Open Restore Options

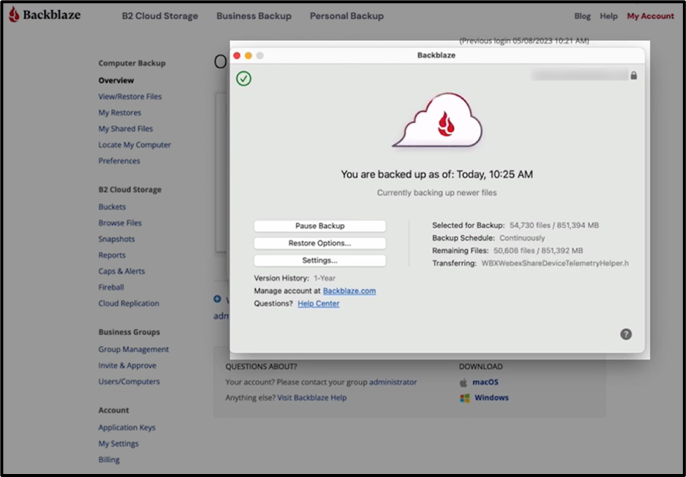320,243
